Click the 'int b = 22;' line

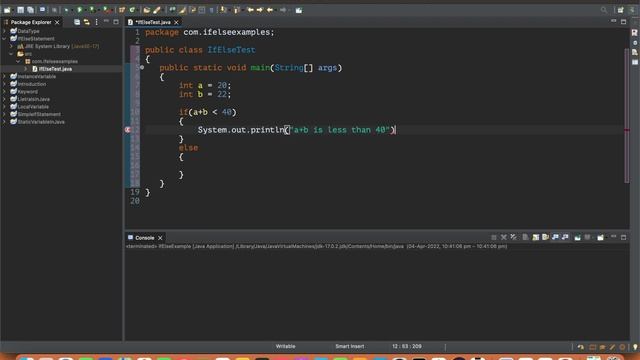(204, 94)
